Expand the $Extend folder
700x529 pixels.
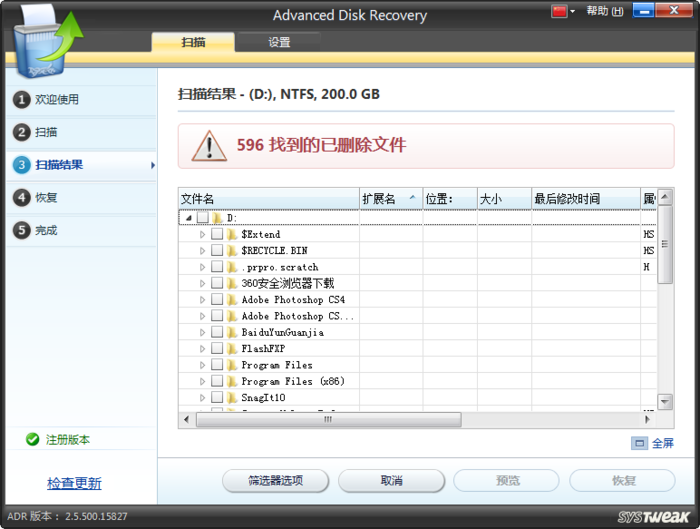pyautogui.click(x=202, y=234)
